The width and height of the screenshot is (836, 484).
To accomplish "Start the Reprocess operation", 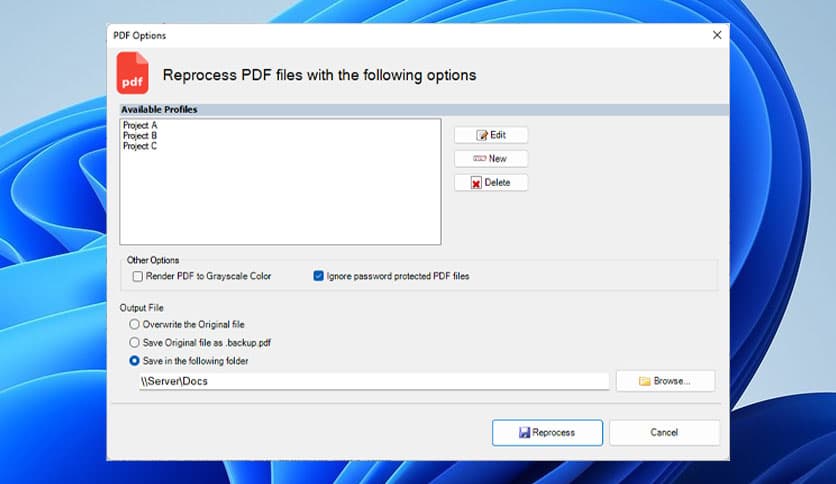I will pyautogui.click(x=548, y=432).
